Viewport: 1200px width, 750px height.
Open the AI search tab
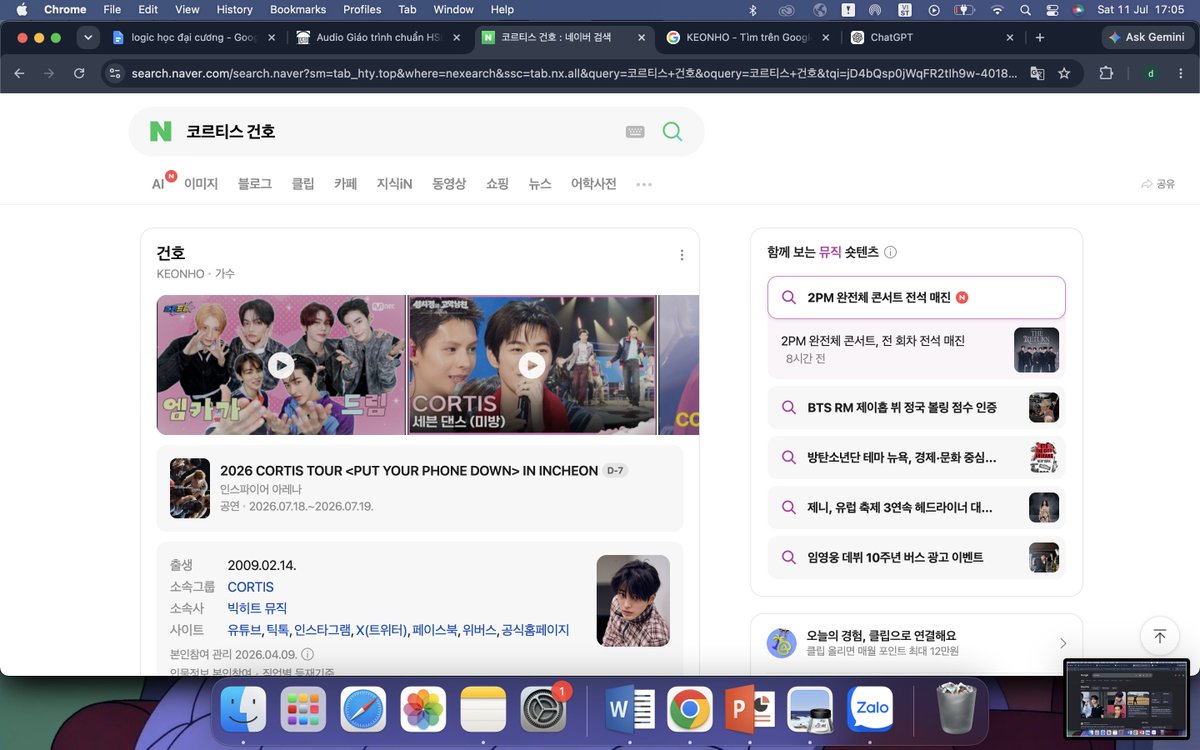(x=160, y=184)
